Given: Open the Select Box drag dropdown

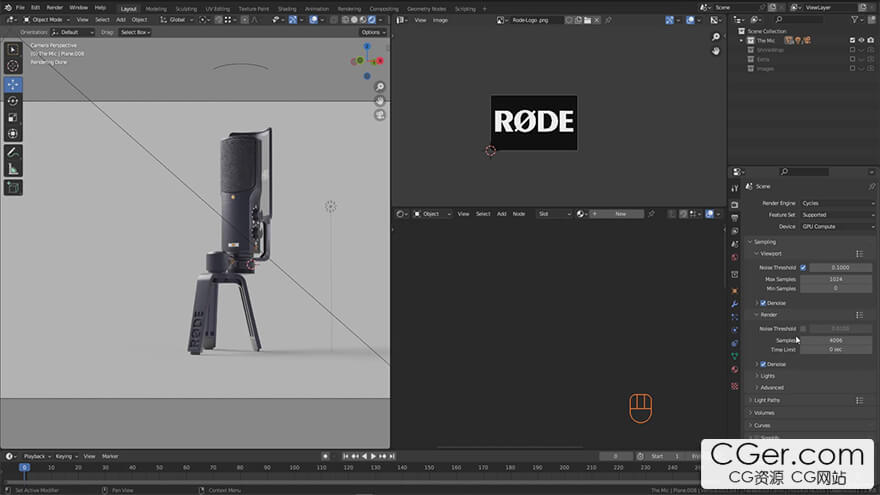Looking at the screenshot, I should click(135, 33).
